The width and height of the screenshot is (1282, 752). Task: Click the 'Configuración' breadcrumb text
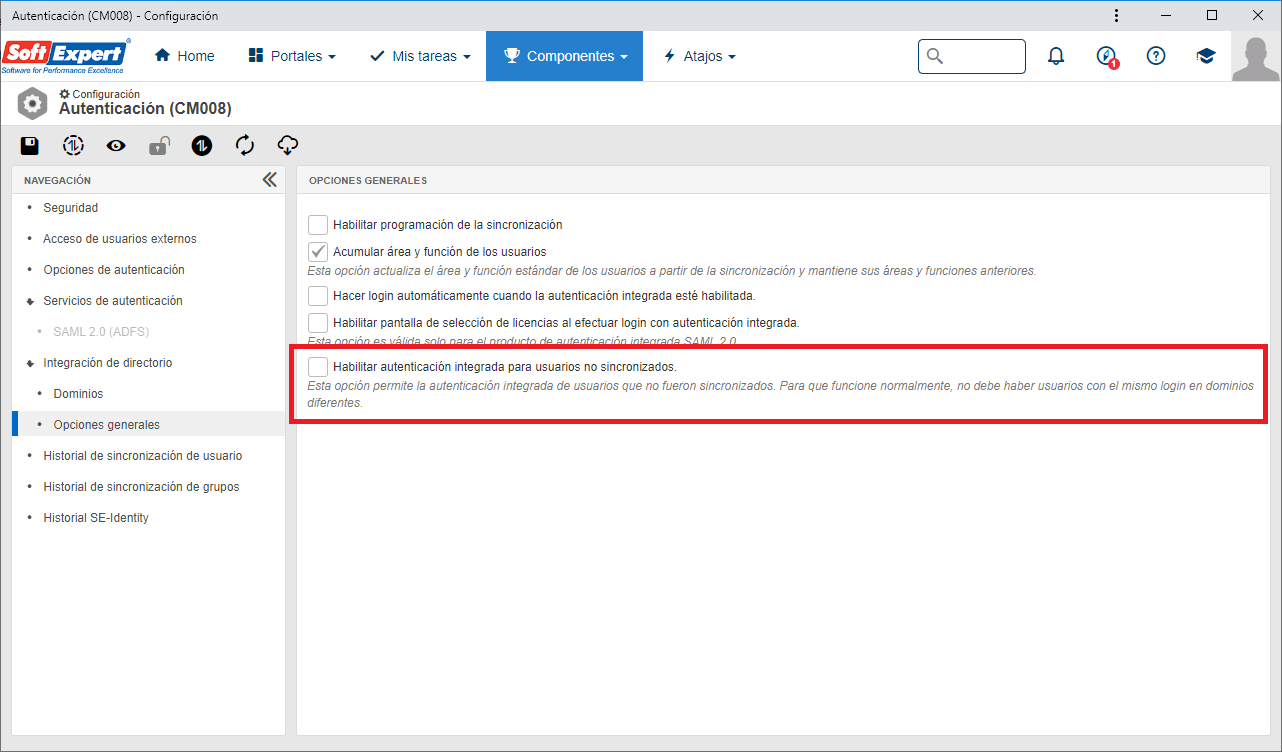pos(106,94)
